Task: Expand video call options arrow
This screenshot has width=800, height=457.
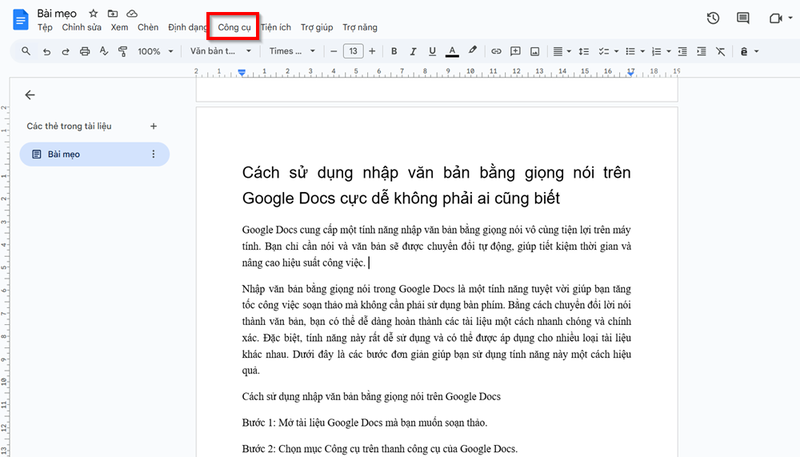Action: pyautogui.click(x=790, y=18)
